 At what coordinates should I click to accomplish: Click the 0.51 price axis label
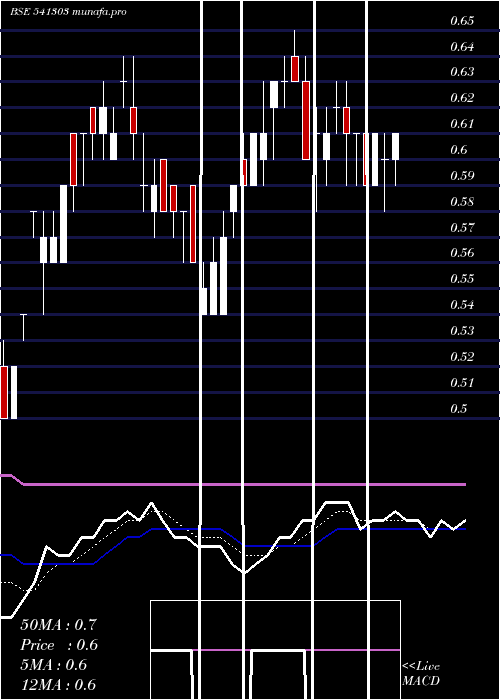pos(462,382)
